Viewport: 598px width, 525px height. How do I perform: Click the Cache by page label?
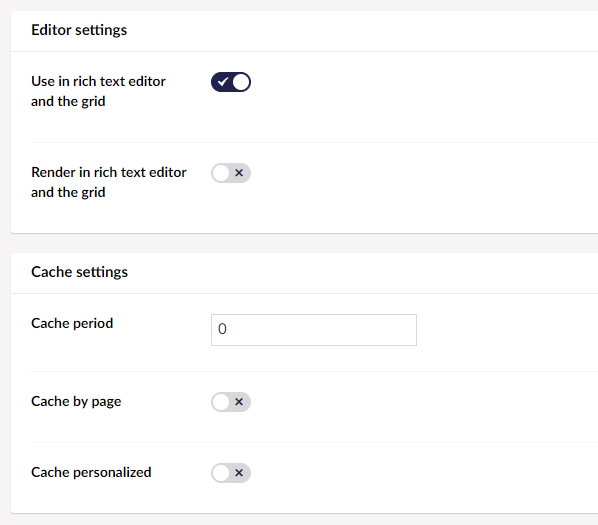click(x=76, y=401)
